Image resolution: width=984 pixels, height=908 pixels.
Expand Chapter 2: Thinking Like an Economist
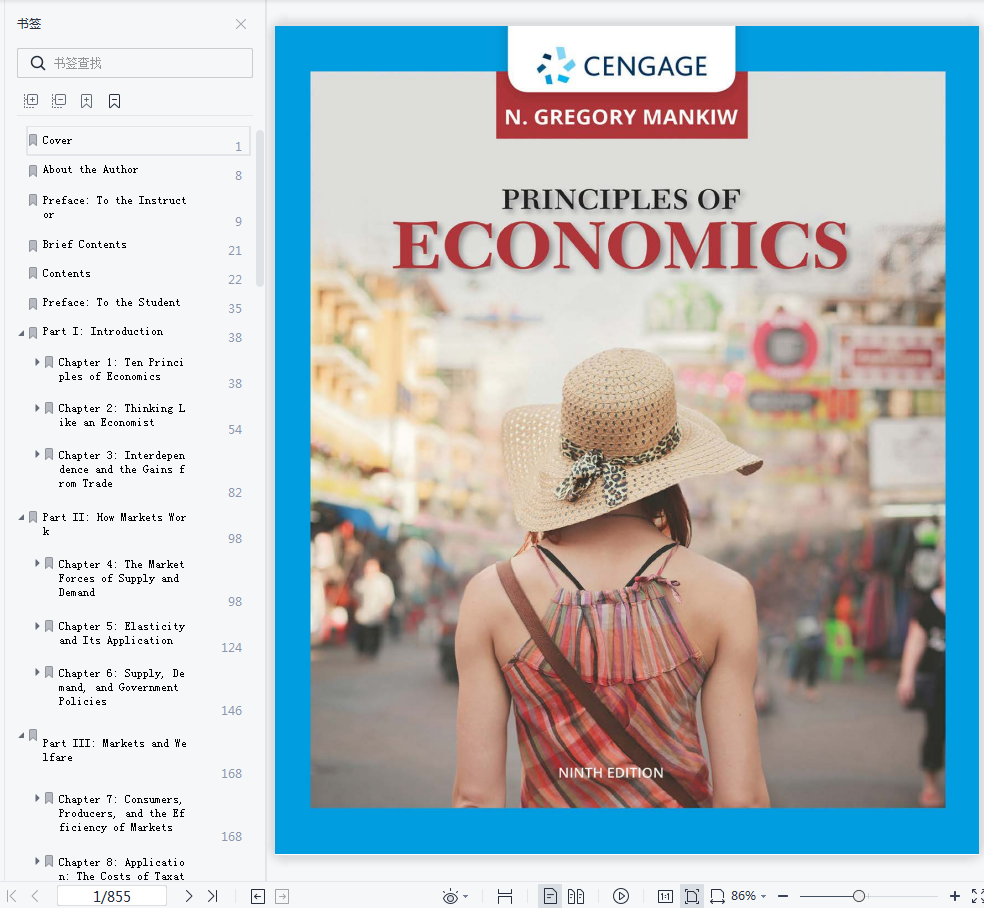(x=37, y=408)
